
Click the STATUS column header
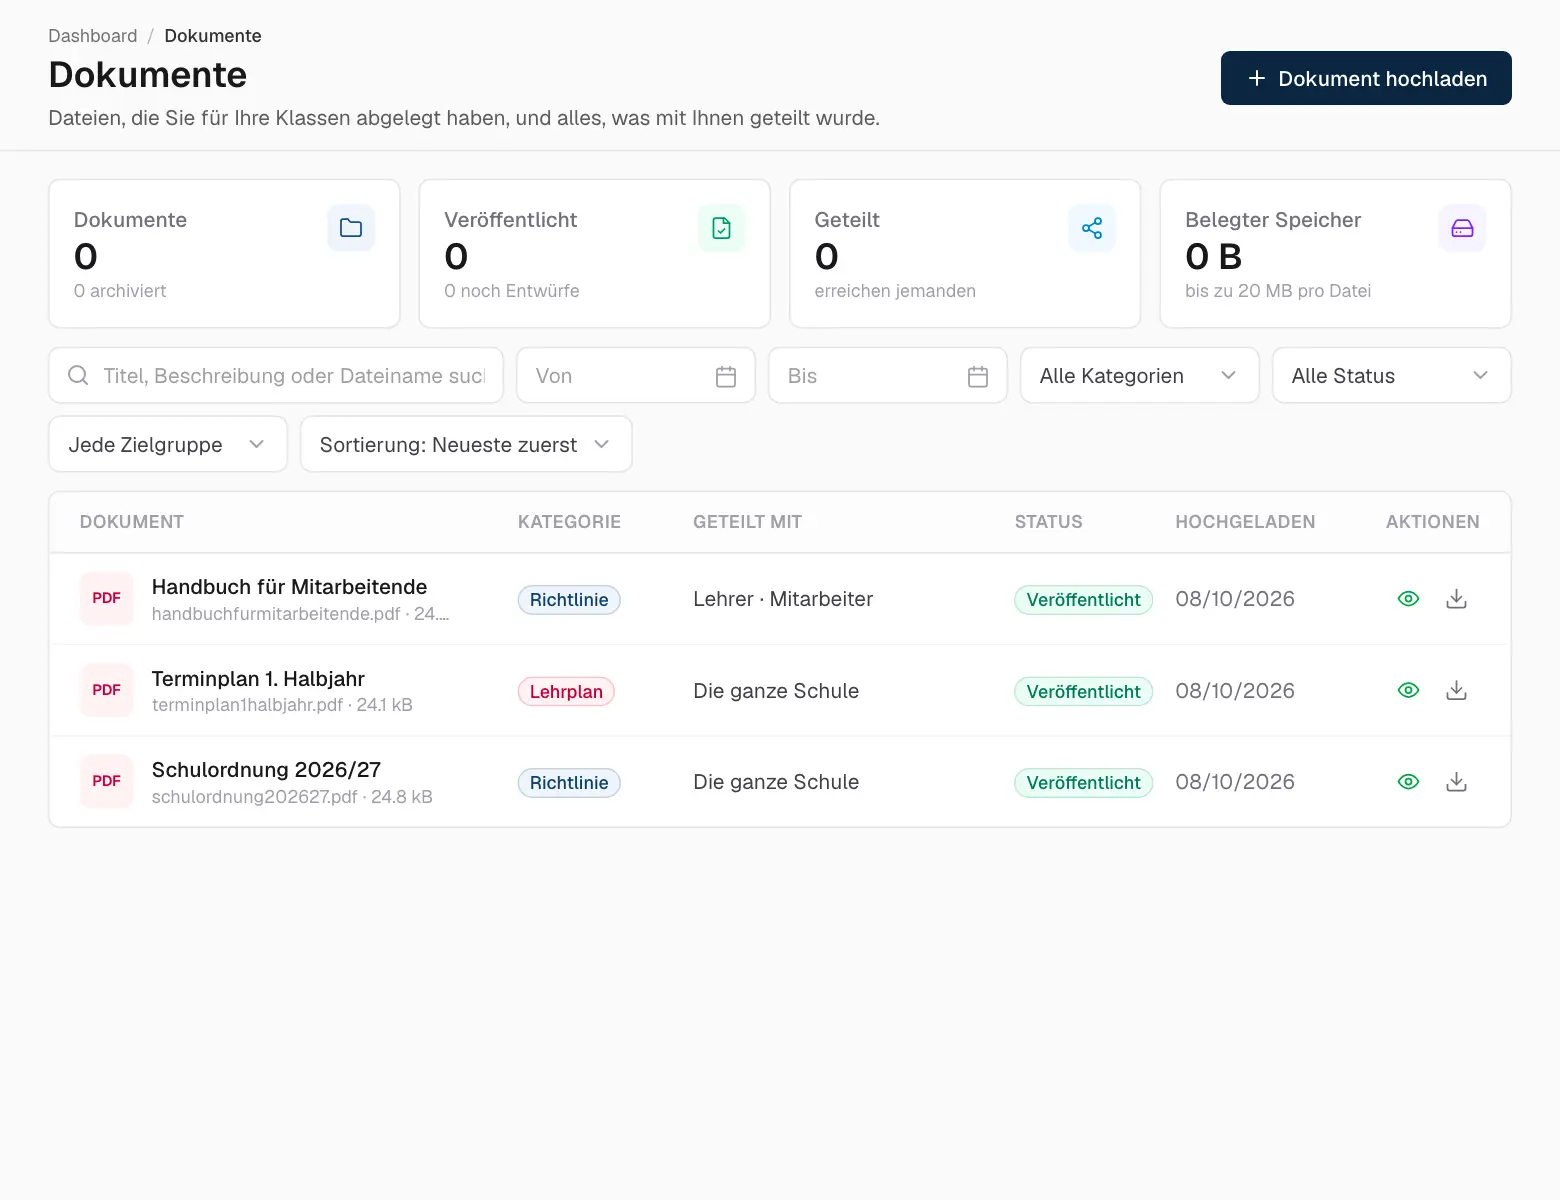1048,522
